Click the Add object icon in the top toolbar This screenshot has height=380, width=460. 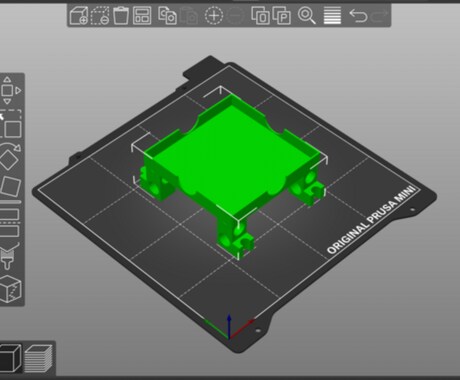(x=79, y=15)
